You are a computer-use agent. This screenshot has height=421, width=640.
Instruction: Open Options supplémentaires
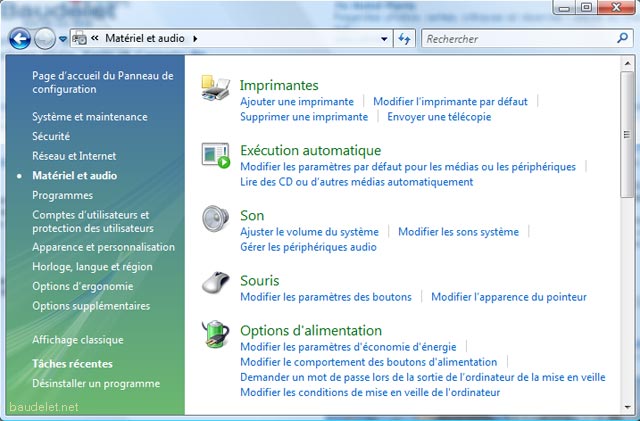tap(91, 306)
